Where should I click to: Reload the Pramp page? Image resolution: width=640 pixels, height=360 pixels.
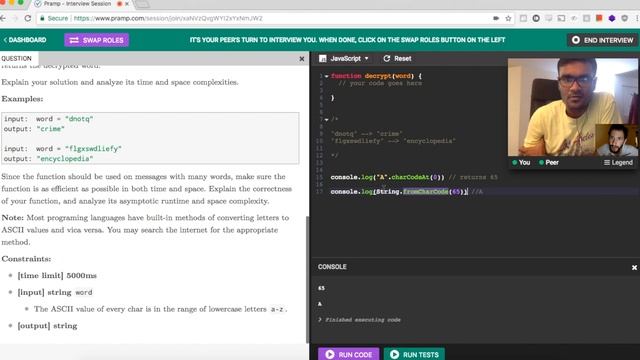click(x=28, y=18)
